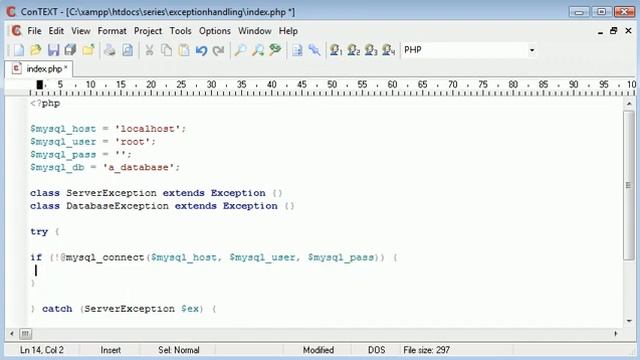This screenshot has height=360, width=640.
Task: Click 'Sel: Normal' in the status bar
Action: click(179, 350)
